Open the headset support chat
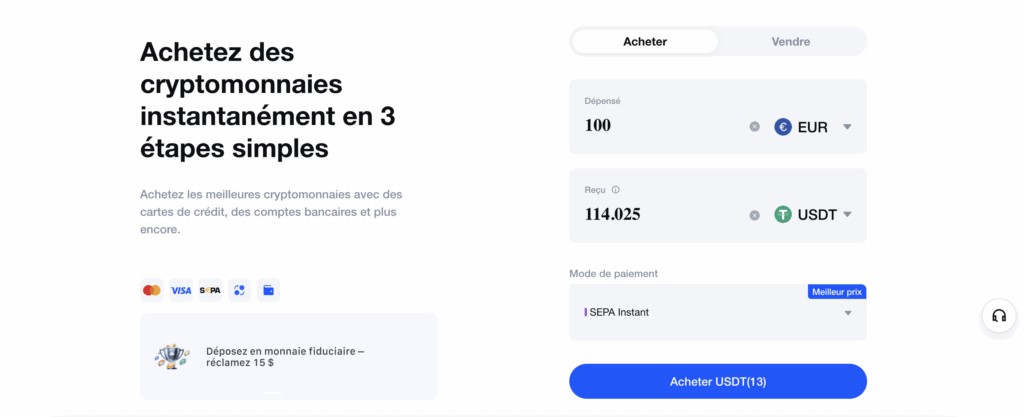Screen dimensions: 1024x417 [x=998, y=316]
